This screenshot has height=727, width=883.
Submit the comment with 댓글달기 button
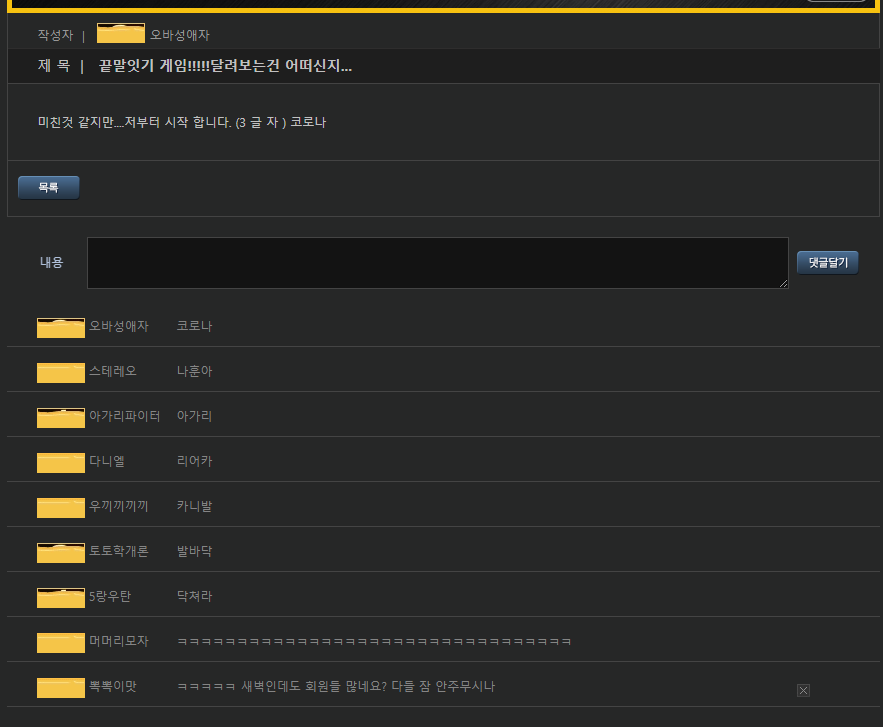click(827, 262)
